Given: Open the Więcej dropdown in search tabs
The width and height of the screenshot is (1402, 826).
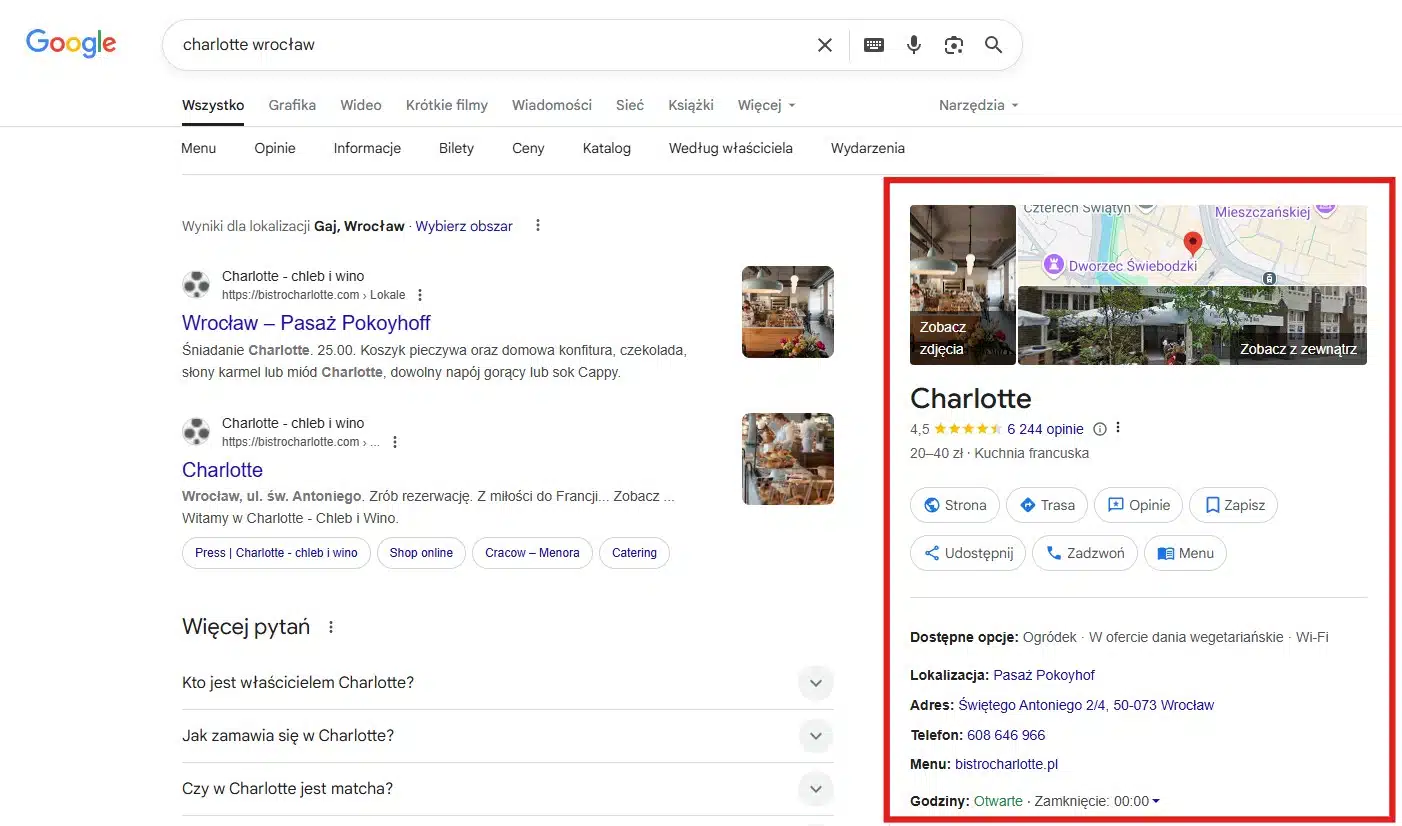Looking at the screenshot, I should tap(766, 105).
